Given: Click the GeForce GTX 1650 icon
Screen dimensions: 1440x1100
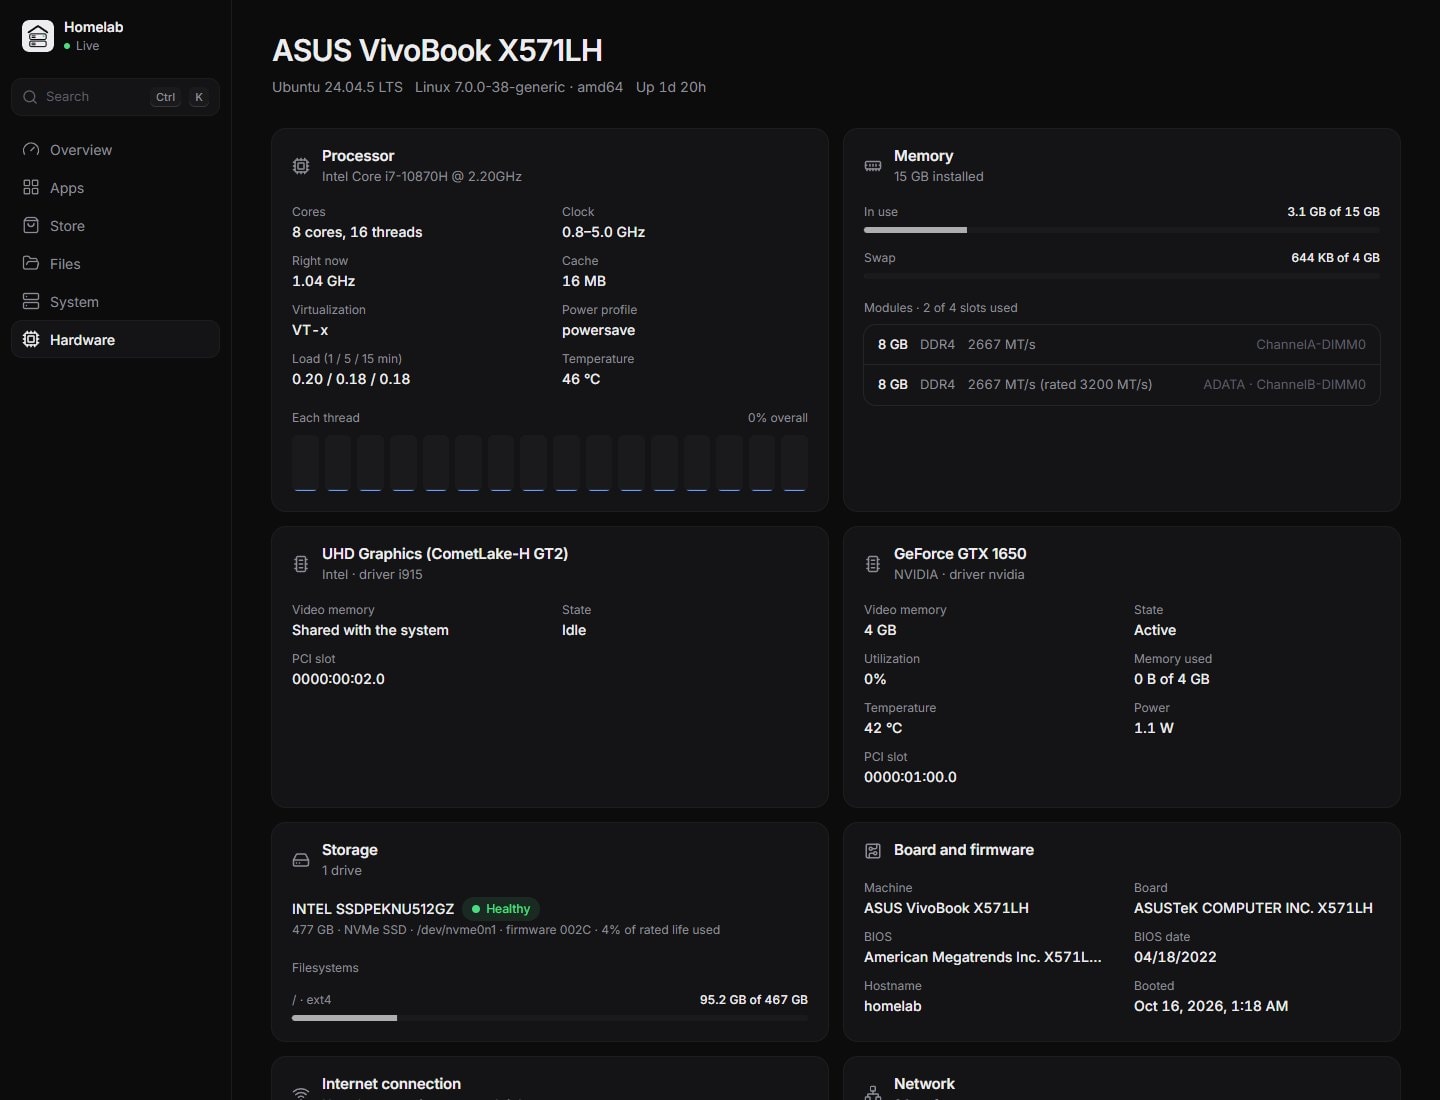Looking at the screenshot, I should click(x=873, y=564).
